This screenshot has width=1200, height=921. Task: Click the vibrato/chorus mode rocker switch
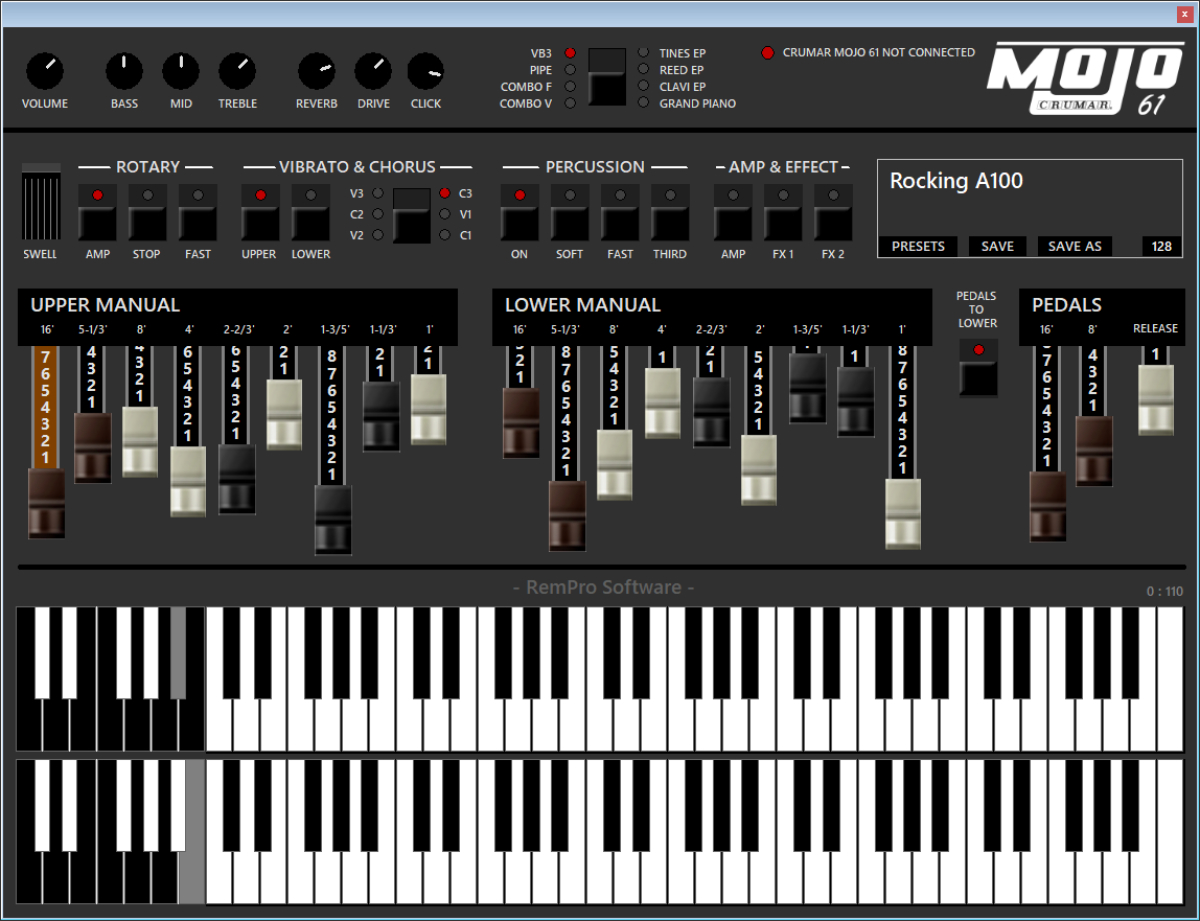412,216
